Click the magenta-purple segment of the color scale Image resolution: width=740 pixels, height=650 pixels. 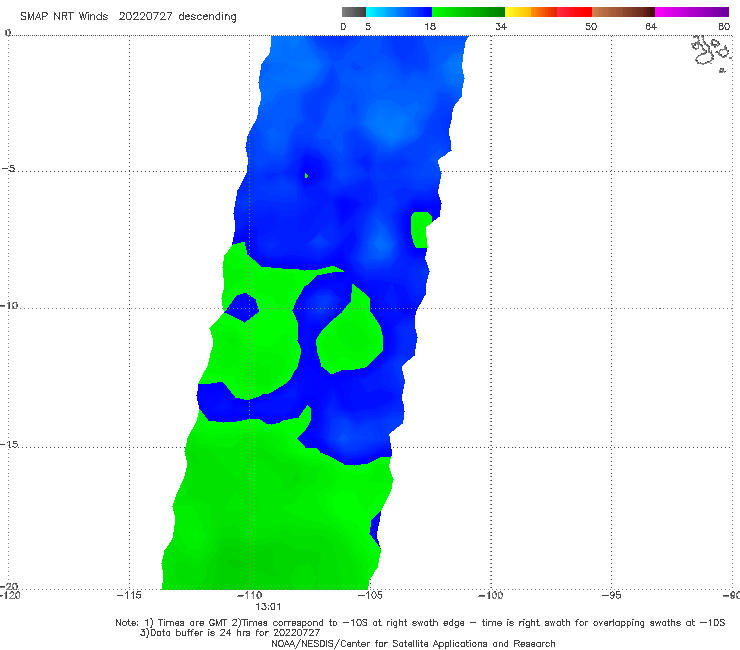(x=692, y=12)
